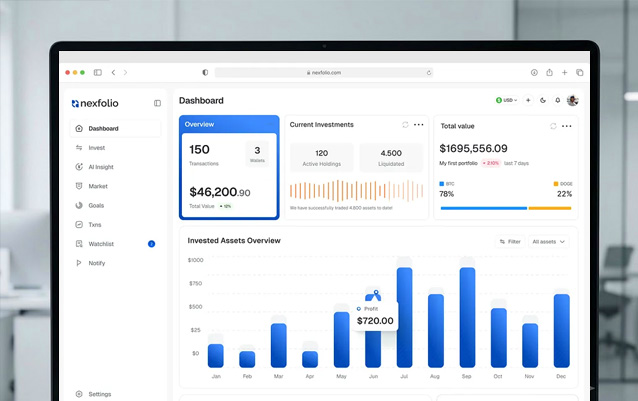Click the Market shield icon

point(79,186)
